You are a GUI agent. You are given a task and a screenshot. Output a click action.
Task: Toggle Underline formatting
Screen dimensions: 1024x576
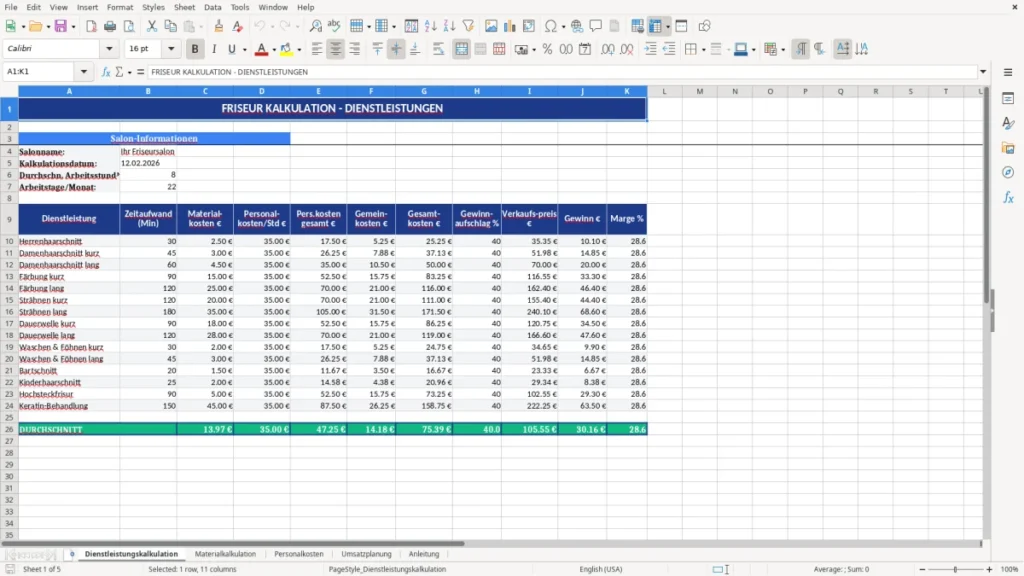231,49
